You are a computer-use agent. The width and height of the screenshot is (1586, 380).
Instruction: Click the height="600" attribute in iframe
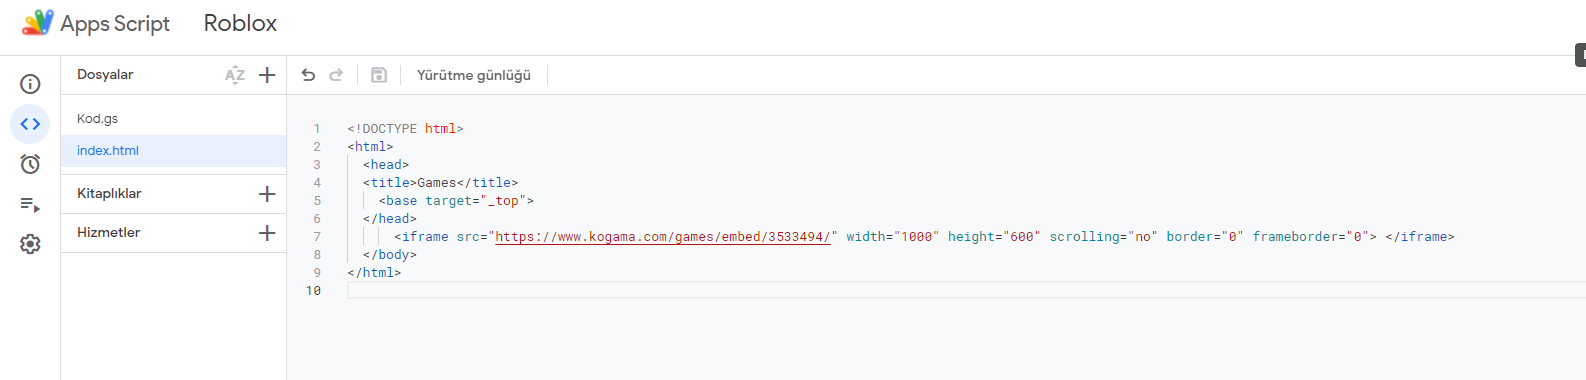click(x=994, y=237)
